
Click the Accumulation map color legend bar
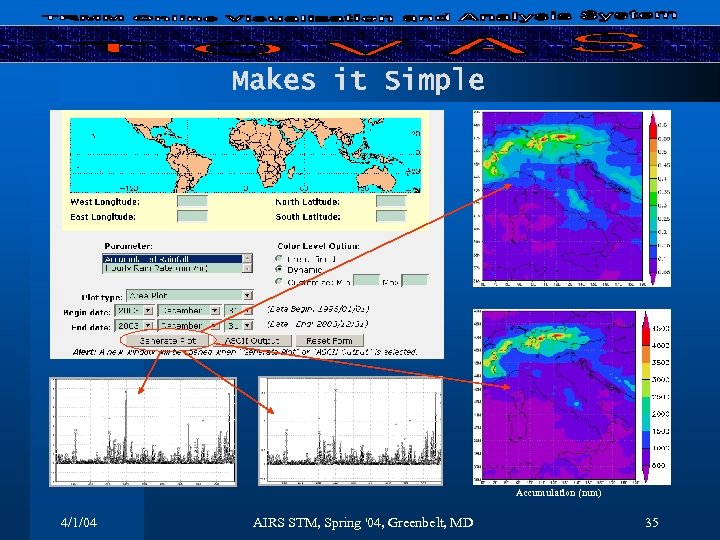[x=646, y=397]
